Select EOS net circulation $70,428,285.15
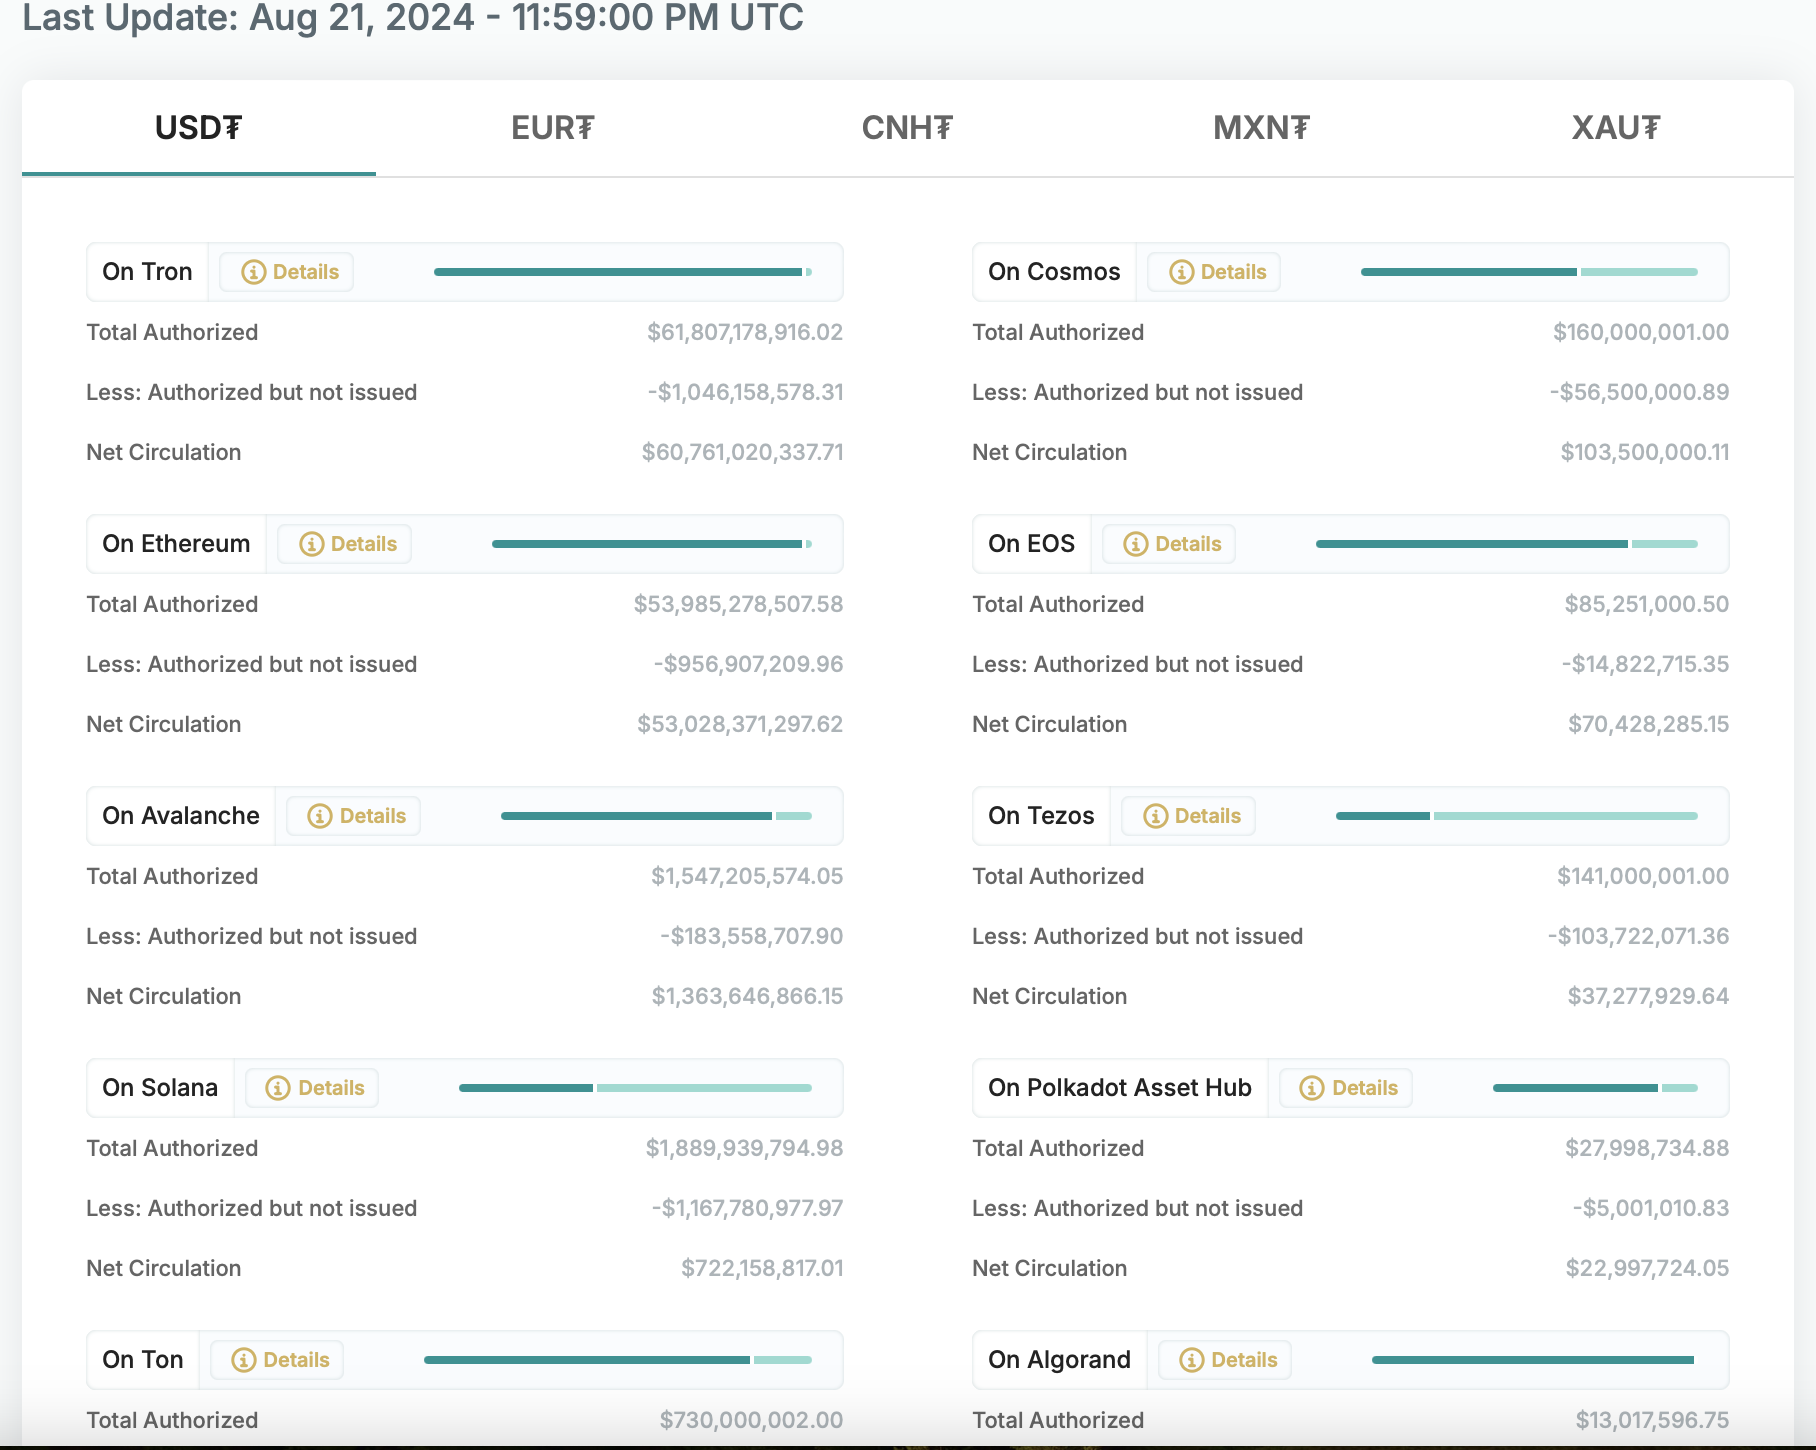Image resolution: width=1816 pixels, height=1450 pixels. pos(1649,724)
